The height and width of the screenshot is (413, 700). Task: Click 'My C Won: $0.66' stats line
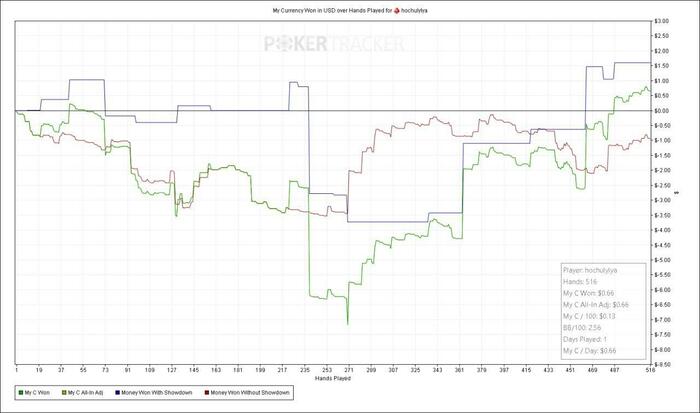pos(588,293)
